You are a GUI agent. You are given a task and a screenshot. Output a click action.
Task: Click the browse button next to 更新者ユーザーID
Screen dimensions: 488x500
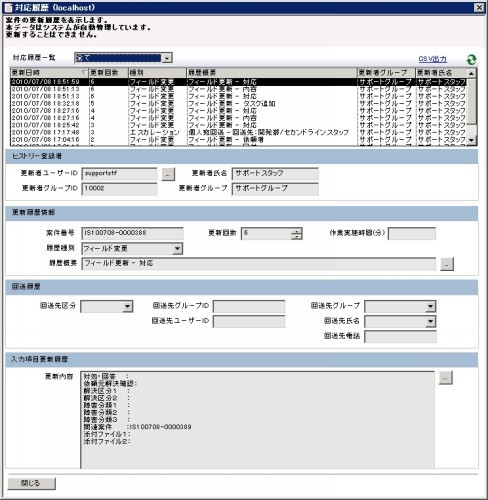point(168,174)
